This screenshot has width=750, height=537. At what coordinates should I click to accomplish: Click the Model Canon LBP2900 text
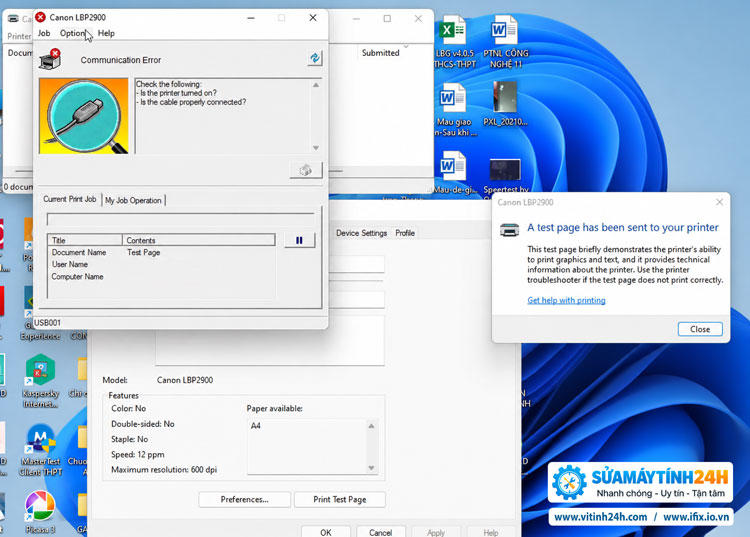[x=185, y=380]
